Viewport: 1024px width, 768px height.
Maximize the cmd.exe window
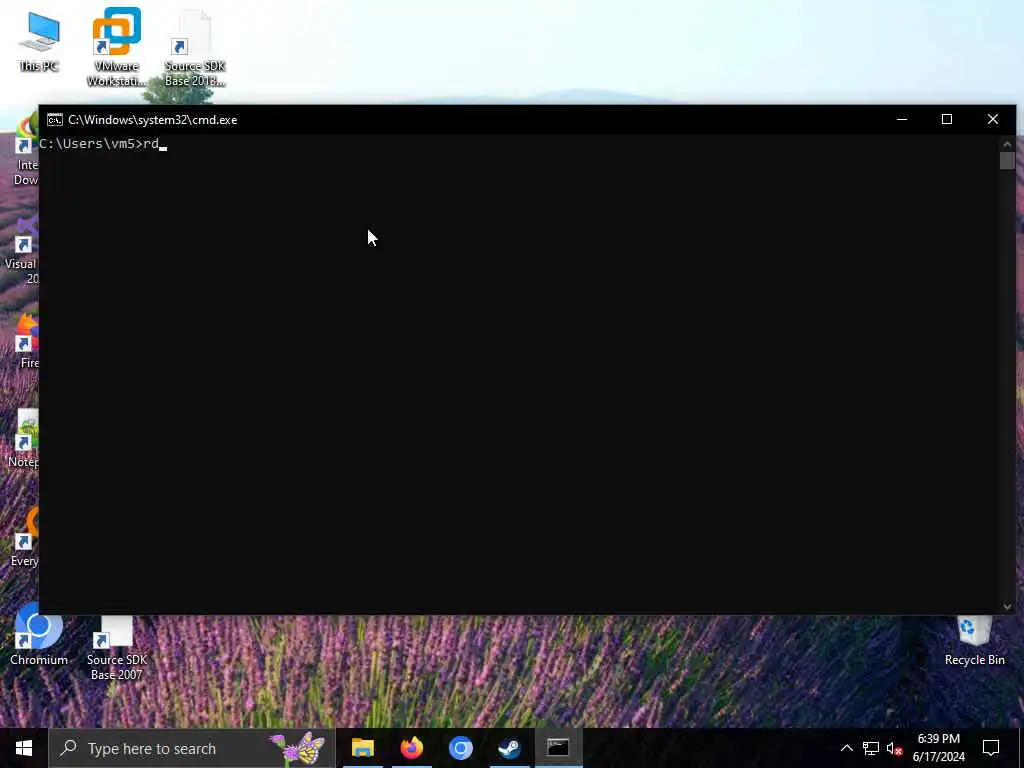tap(946, 120)
